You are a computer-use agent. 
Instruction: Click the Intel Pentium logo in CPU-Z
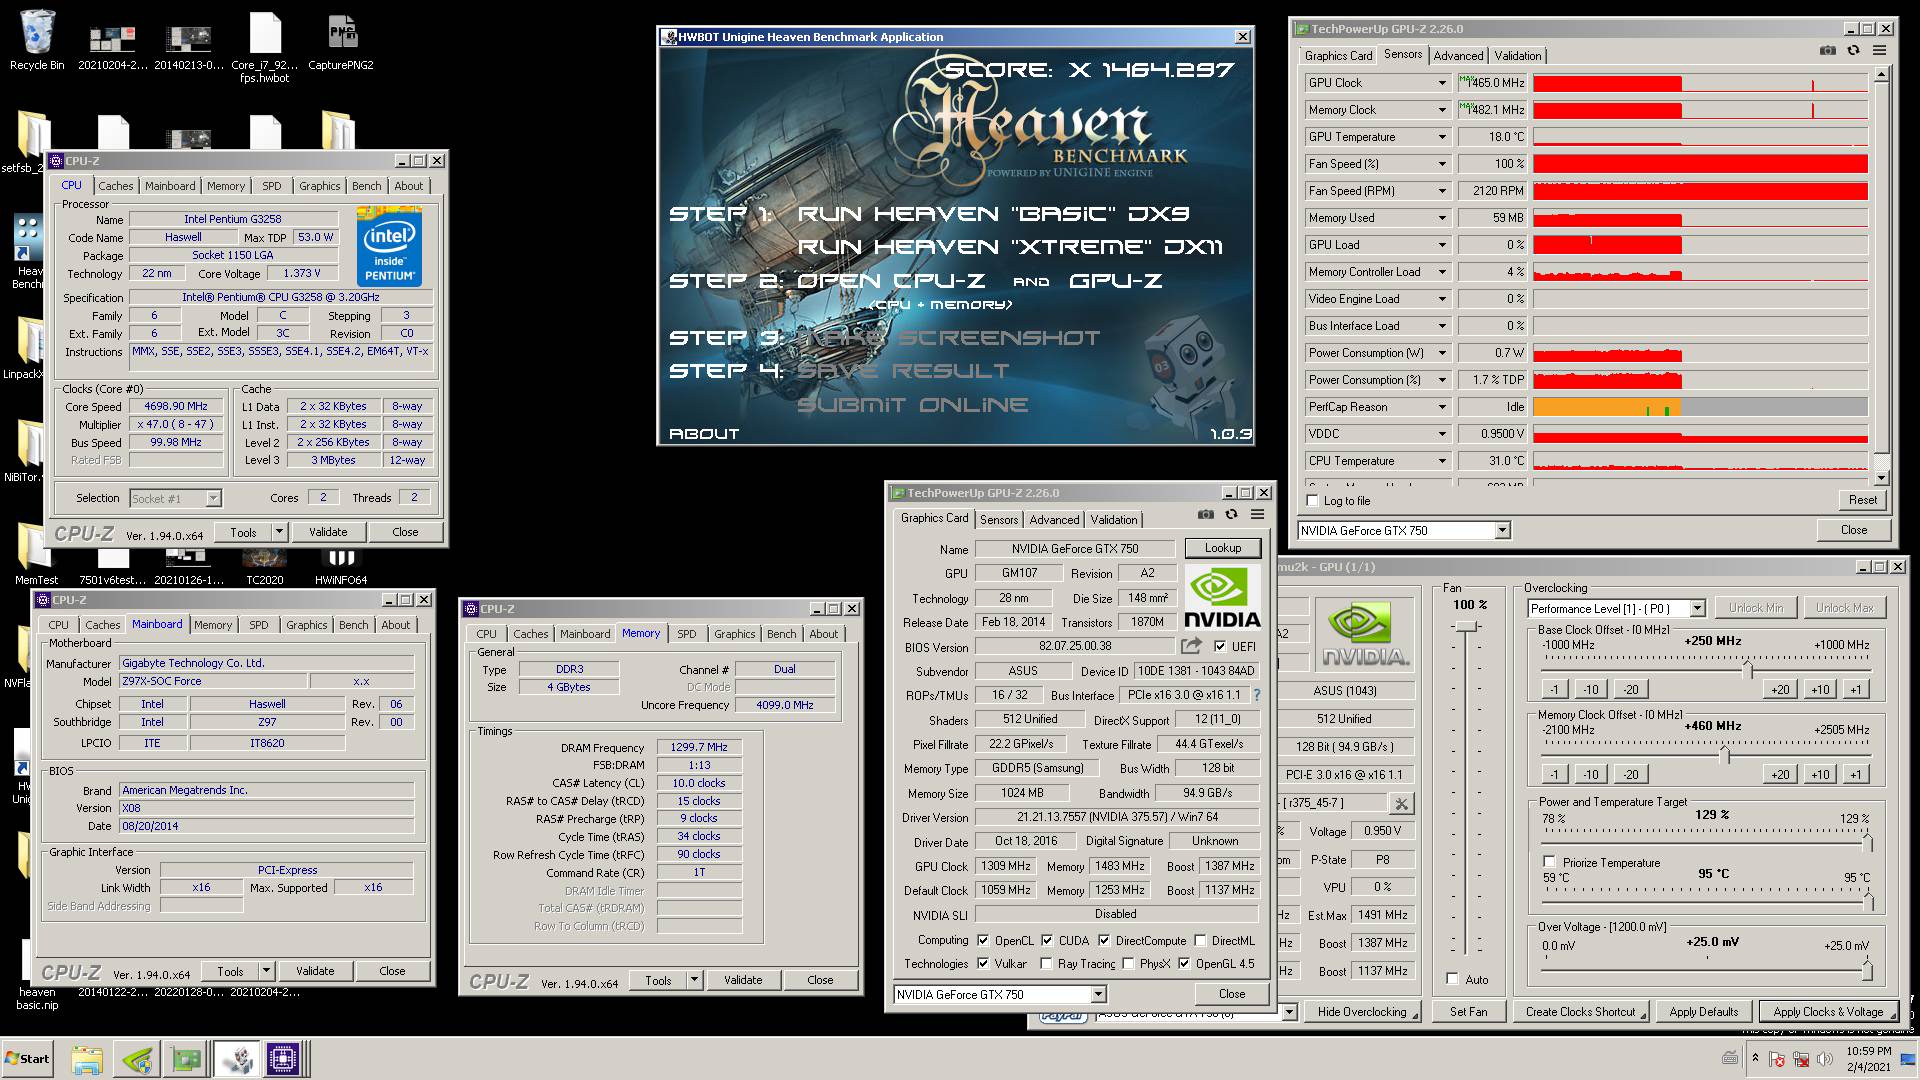389,247
